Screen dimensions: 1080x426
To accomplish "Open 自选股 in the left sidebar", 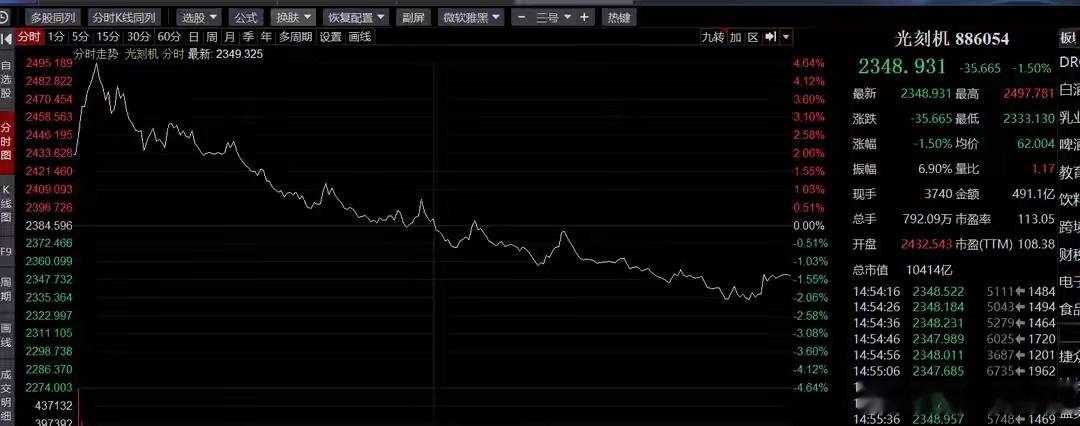I will pyautogui.click(x=6, y=79).
